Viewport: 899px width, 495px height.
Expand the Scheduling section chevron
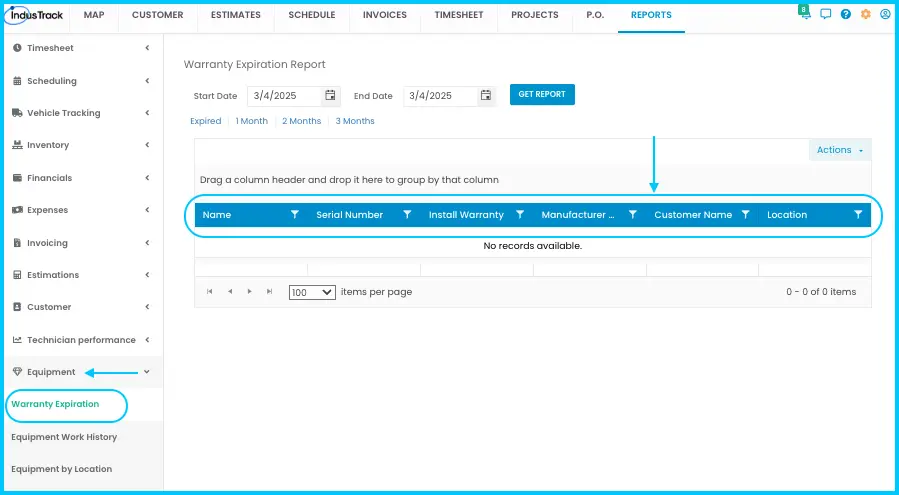(x=147, y=81)
